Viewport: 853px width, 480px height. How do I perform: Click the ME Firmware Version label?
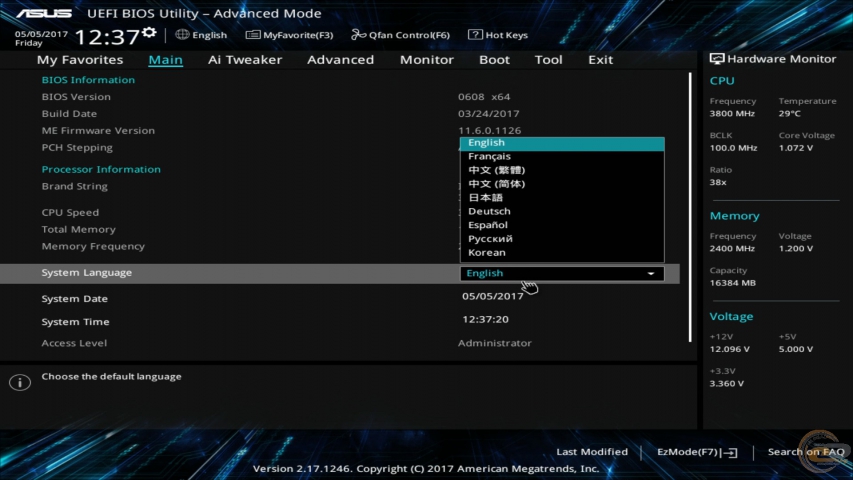click(x=98, y=131)
